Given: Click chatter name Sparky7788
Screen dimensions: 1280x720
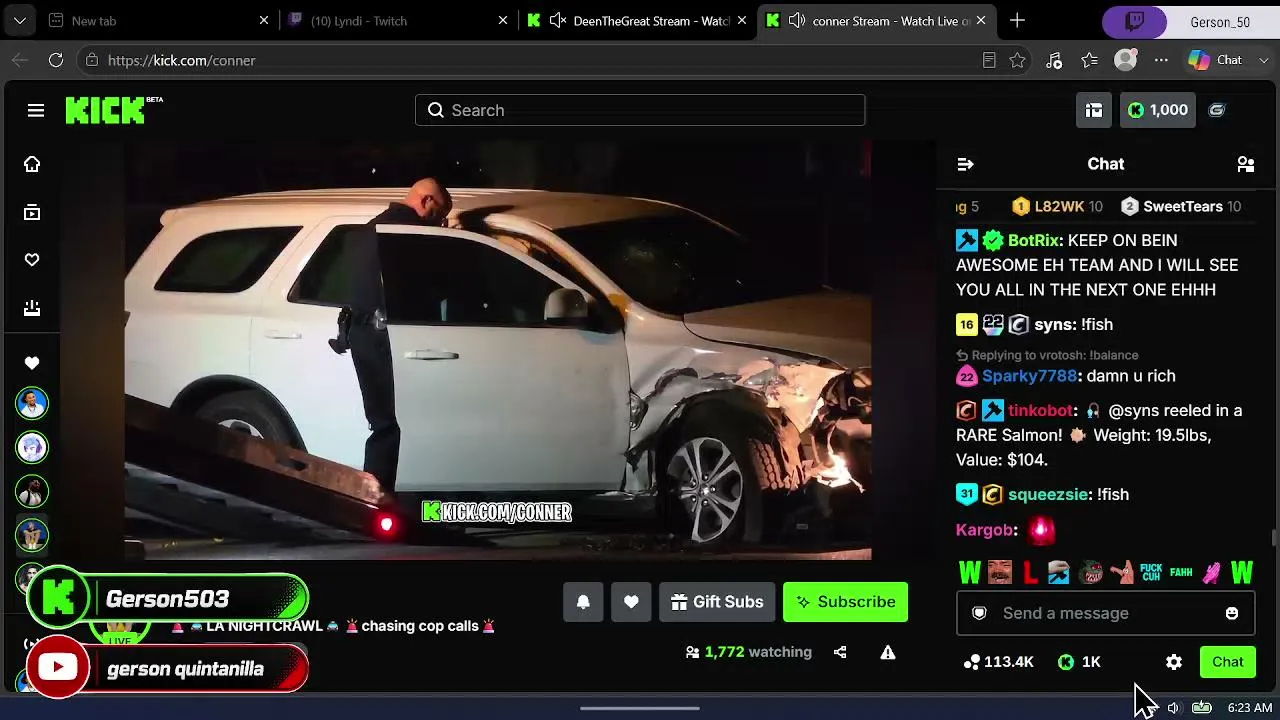Looking at the screenshot, I should (1030, 376).
